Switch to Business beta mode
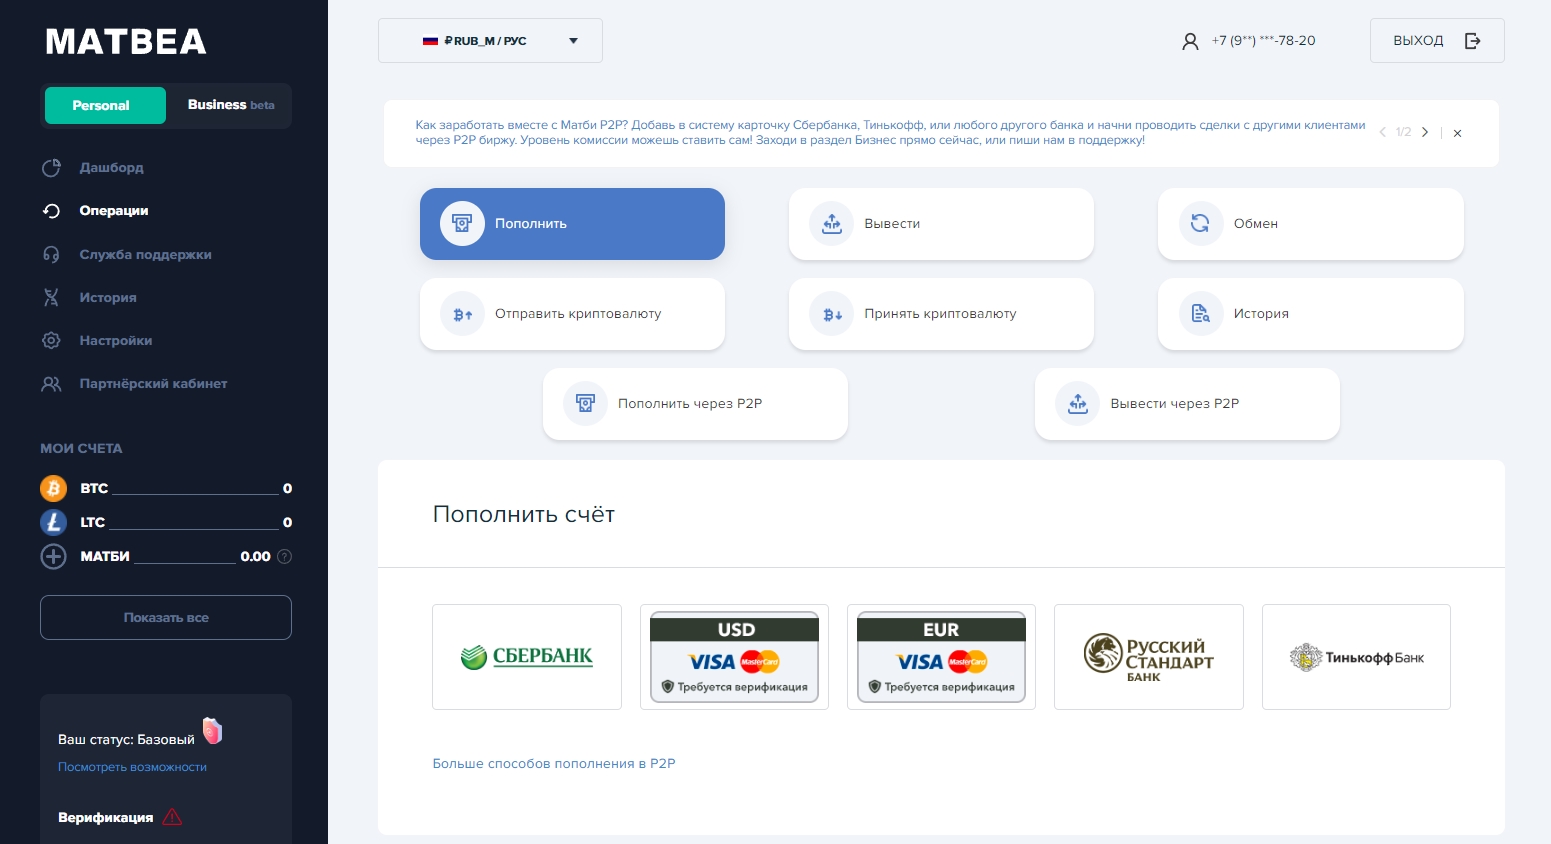This screenshot has width=1551, height=844. click(230, 105)
